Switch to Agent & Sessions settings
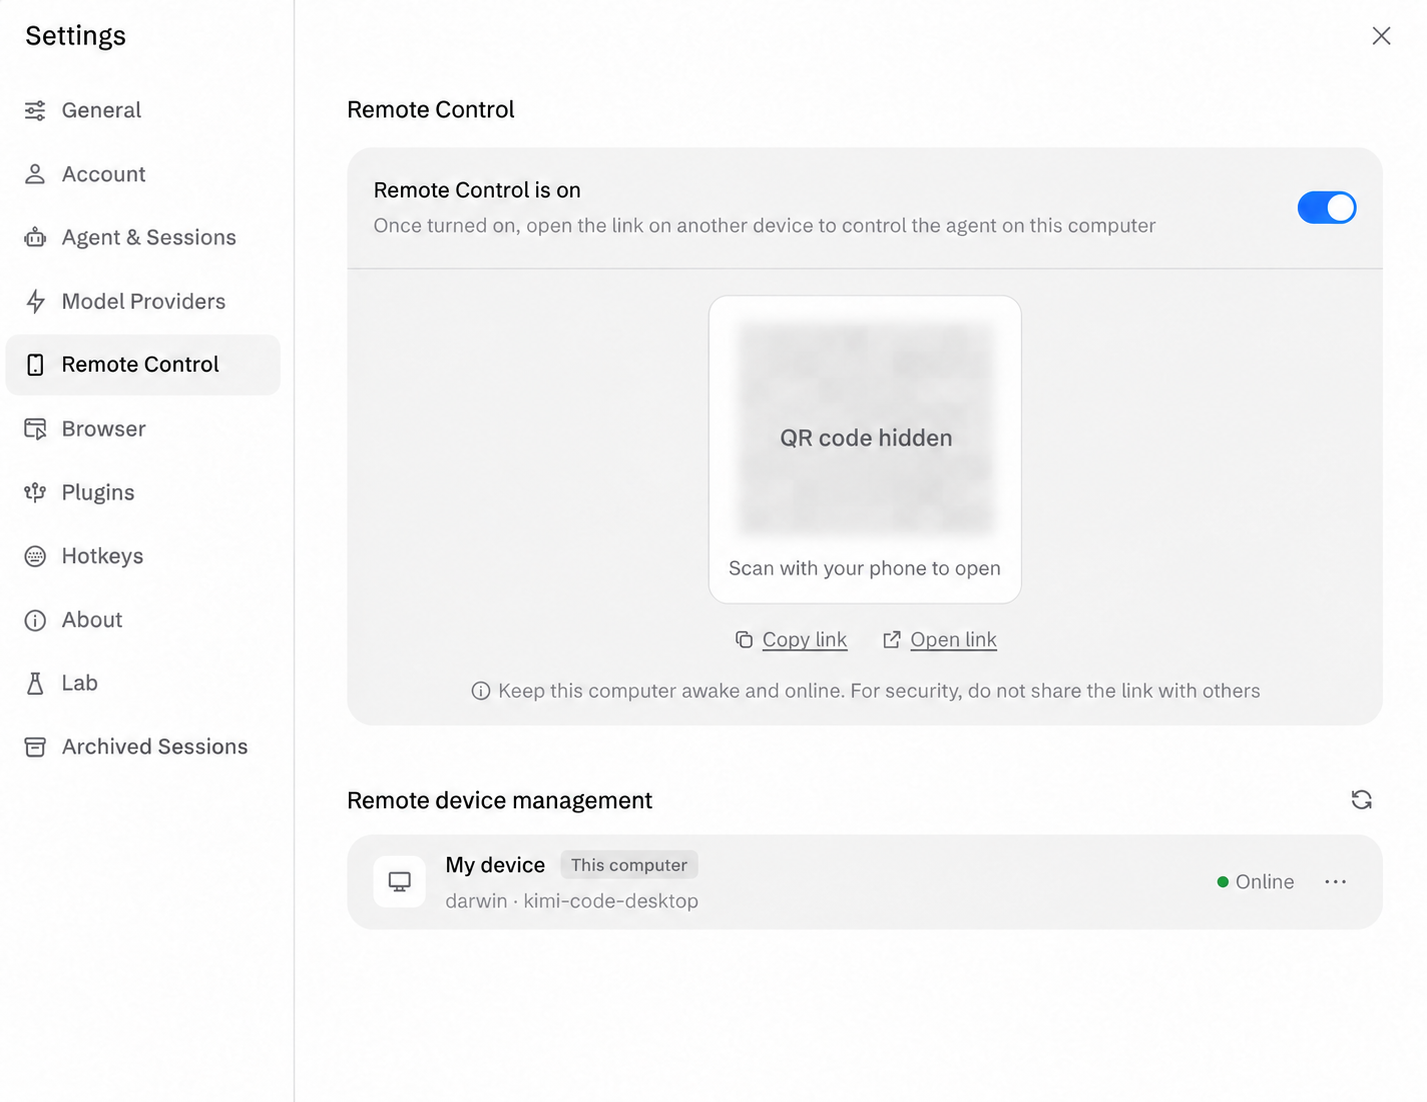The width and height of the screenshot is (1427, 1102). pos(143,237)
